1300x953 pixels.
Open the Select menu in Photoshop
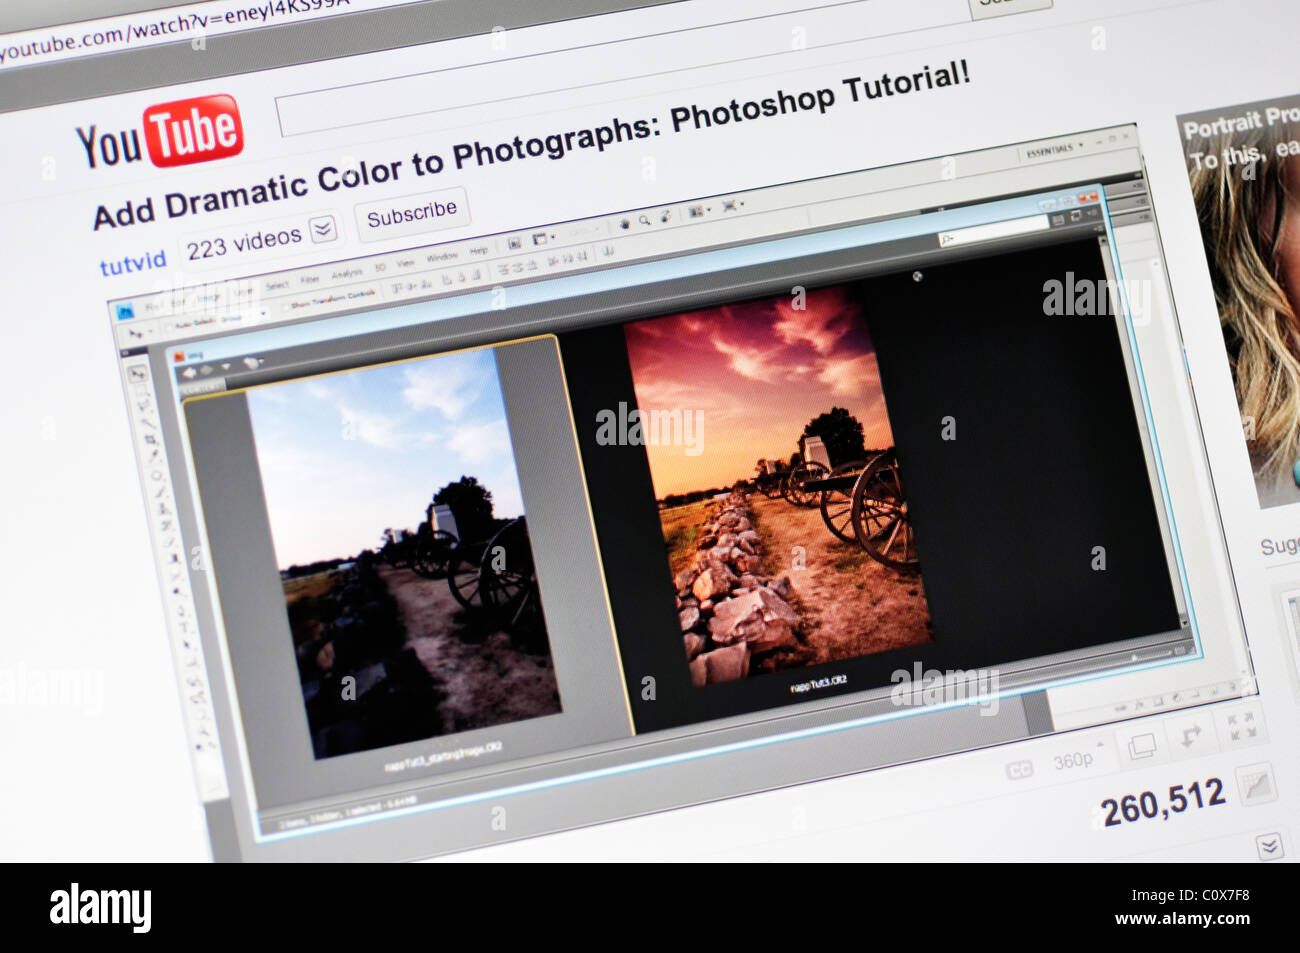click(x=277, y=285)
